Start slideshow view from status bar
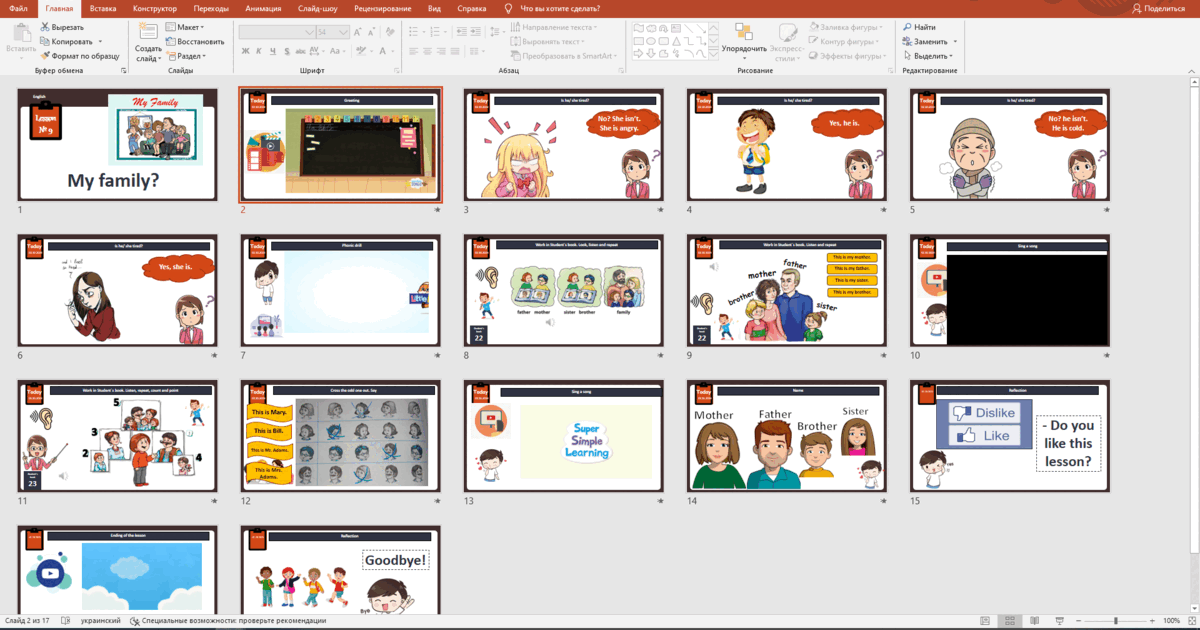The height and width of the screenshot is (630, 1200). pyautogui.click(x=1059, y=621)
